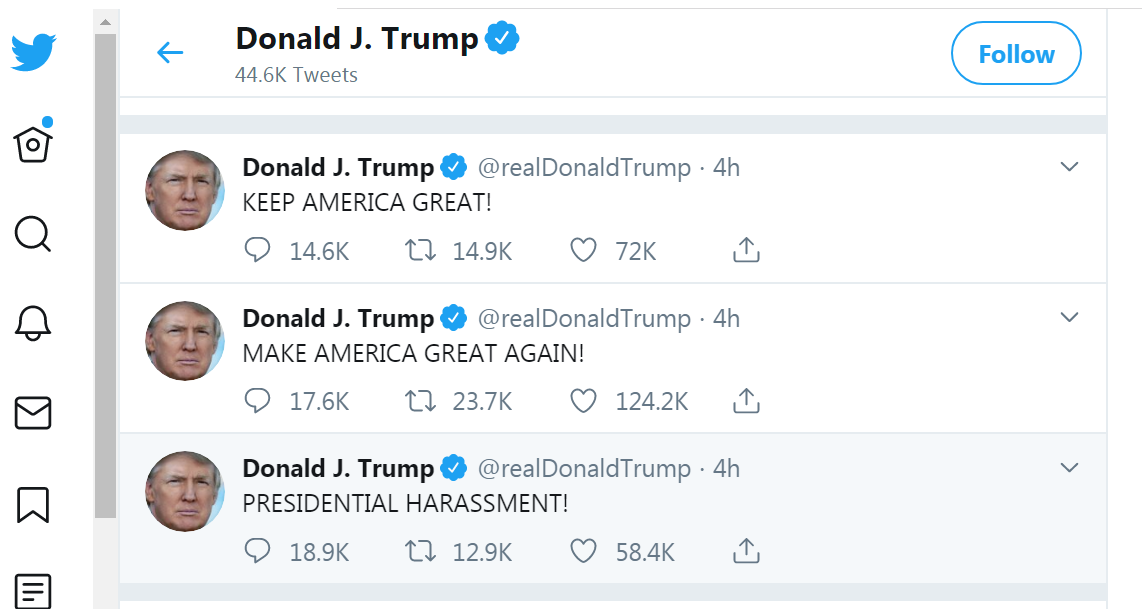Open chevron menu on MAKE AMERICA GREAT AGAIN tweet

coord(1069,318)
